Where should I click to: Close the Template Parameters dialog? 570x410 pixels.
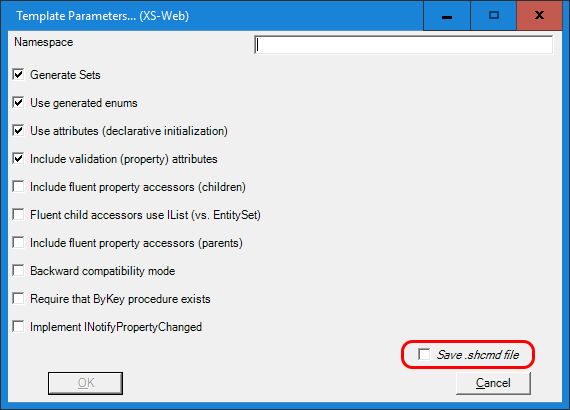[x=539, y=16]
